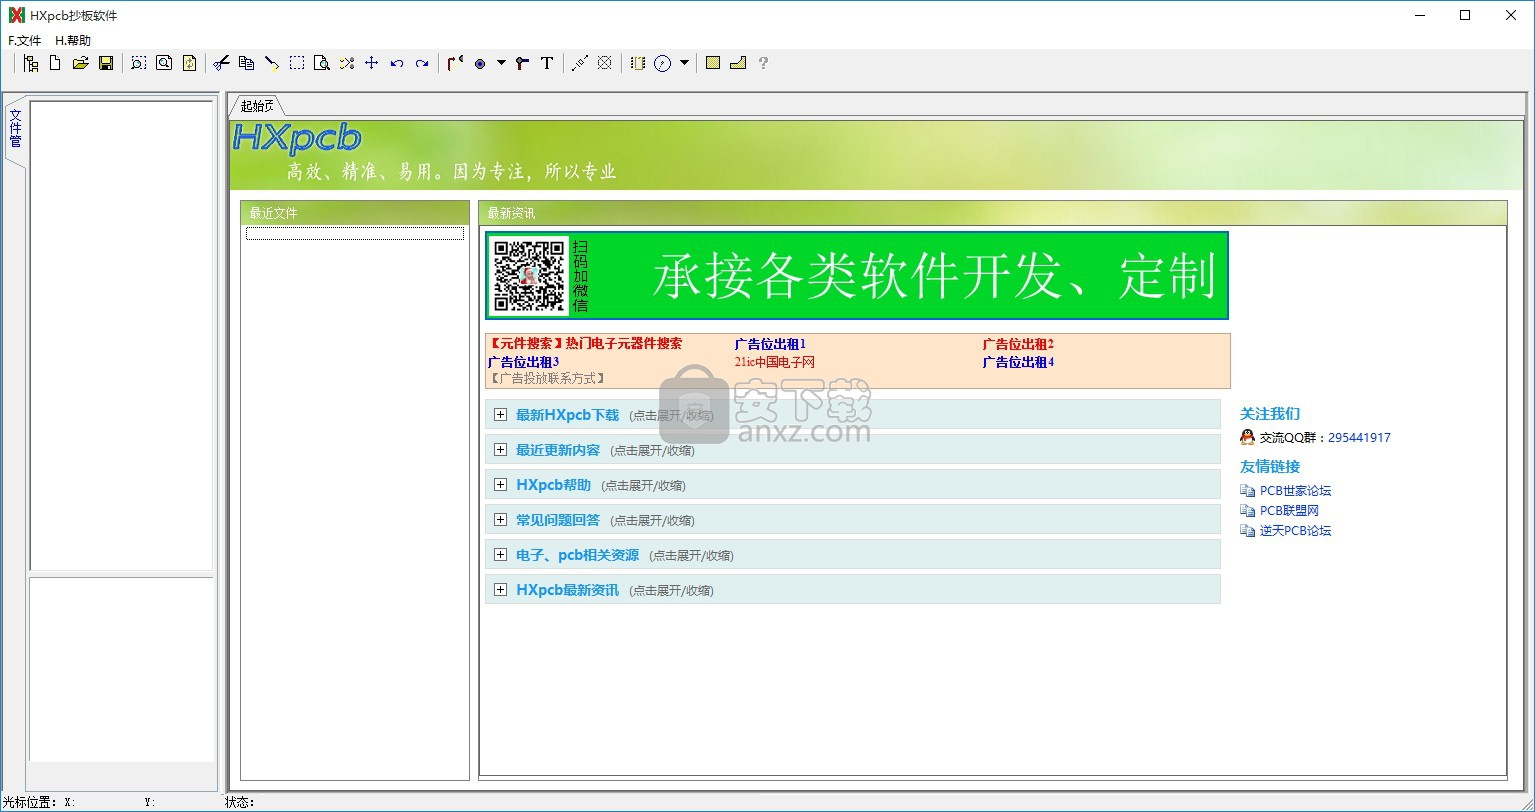Screen dimensions: 1535x812
Task: Open the F.文件 menu
Action: 24,41
